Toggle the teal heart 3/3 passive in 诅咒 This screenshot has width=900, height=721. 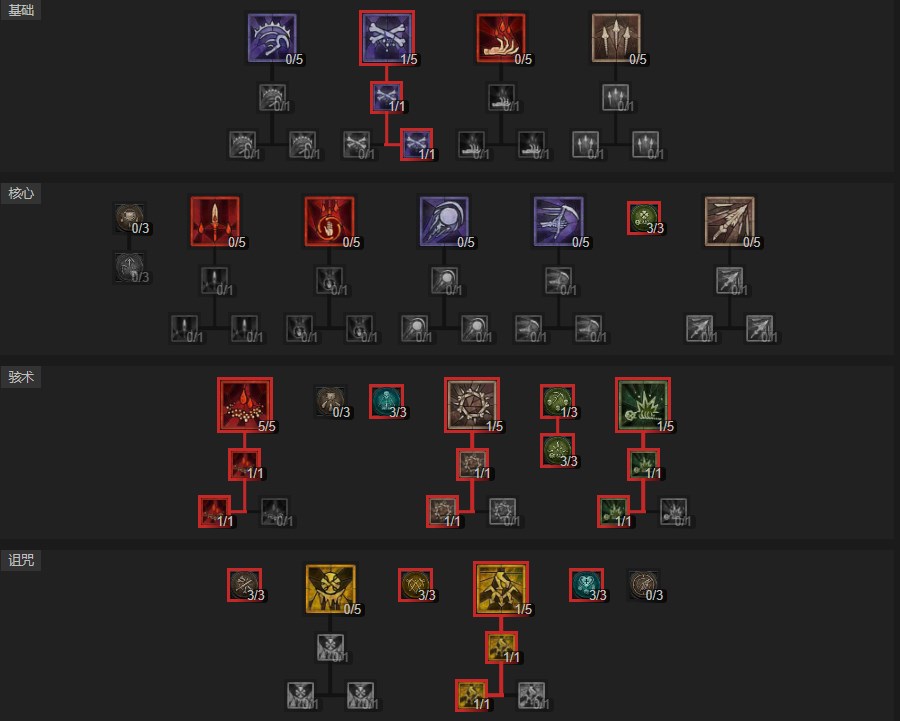(586, 585)
